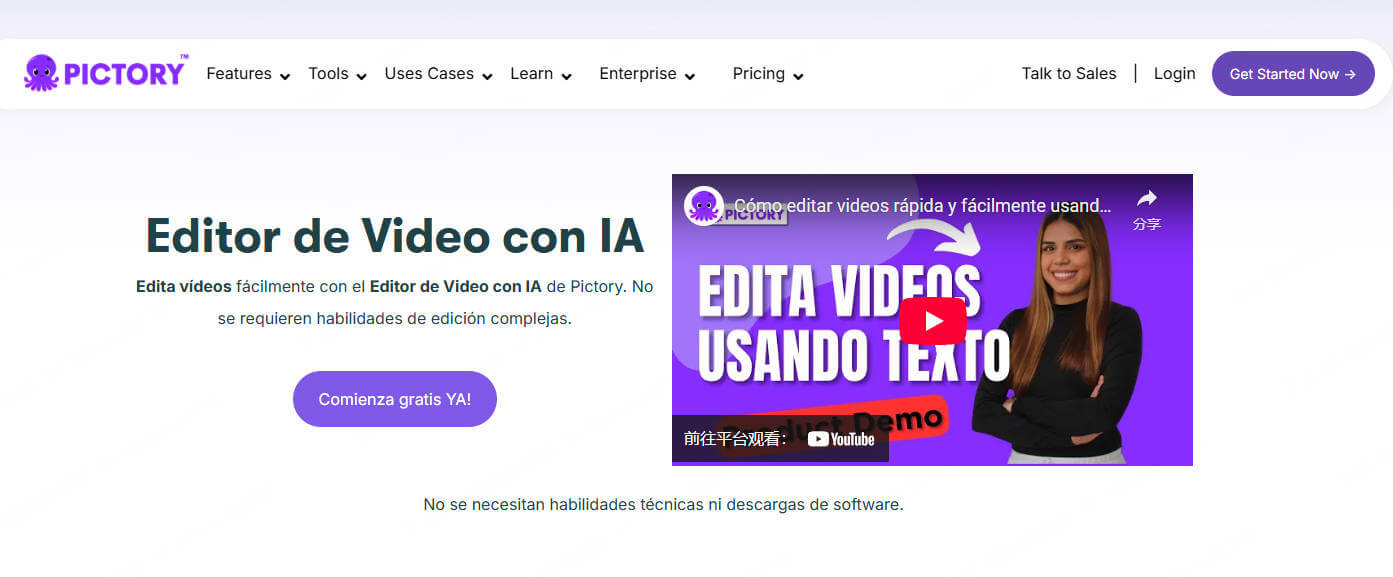Click the 前往平台观看 watch-on-platform label
The width and height of the screenshot is (1393, 577).
click(x=735, y=439)
